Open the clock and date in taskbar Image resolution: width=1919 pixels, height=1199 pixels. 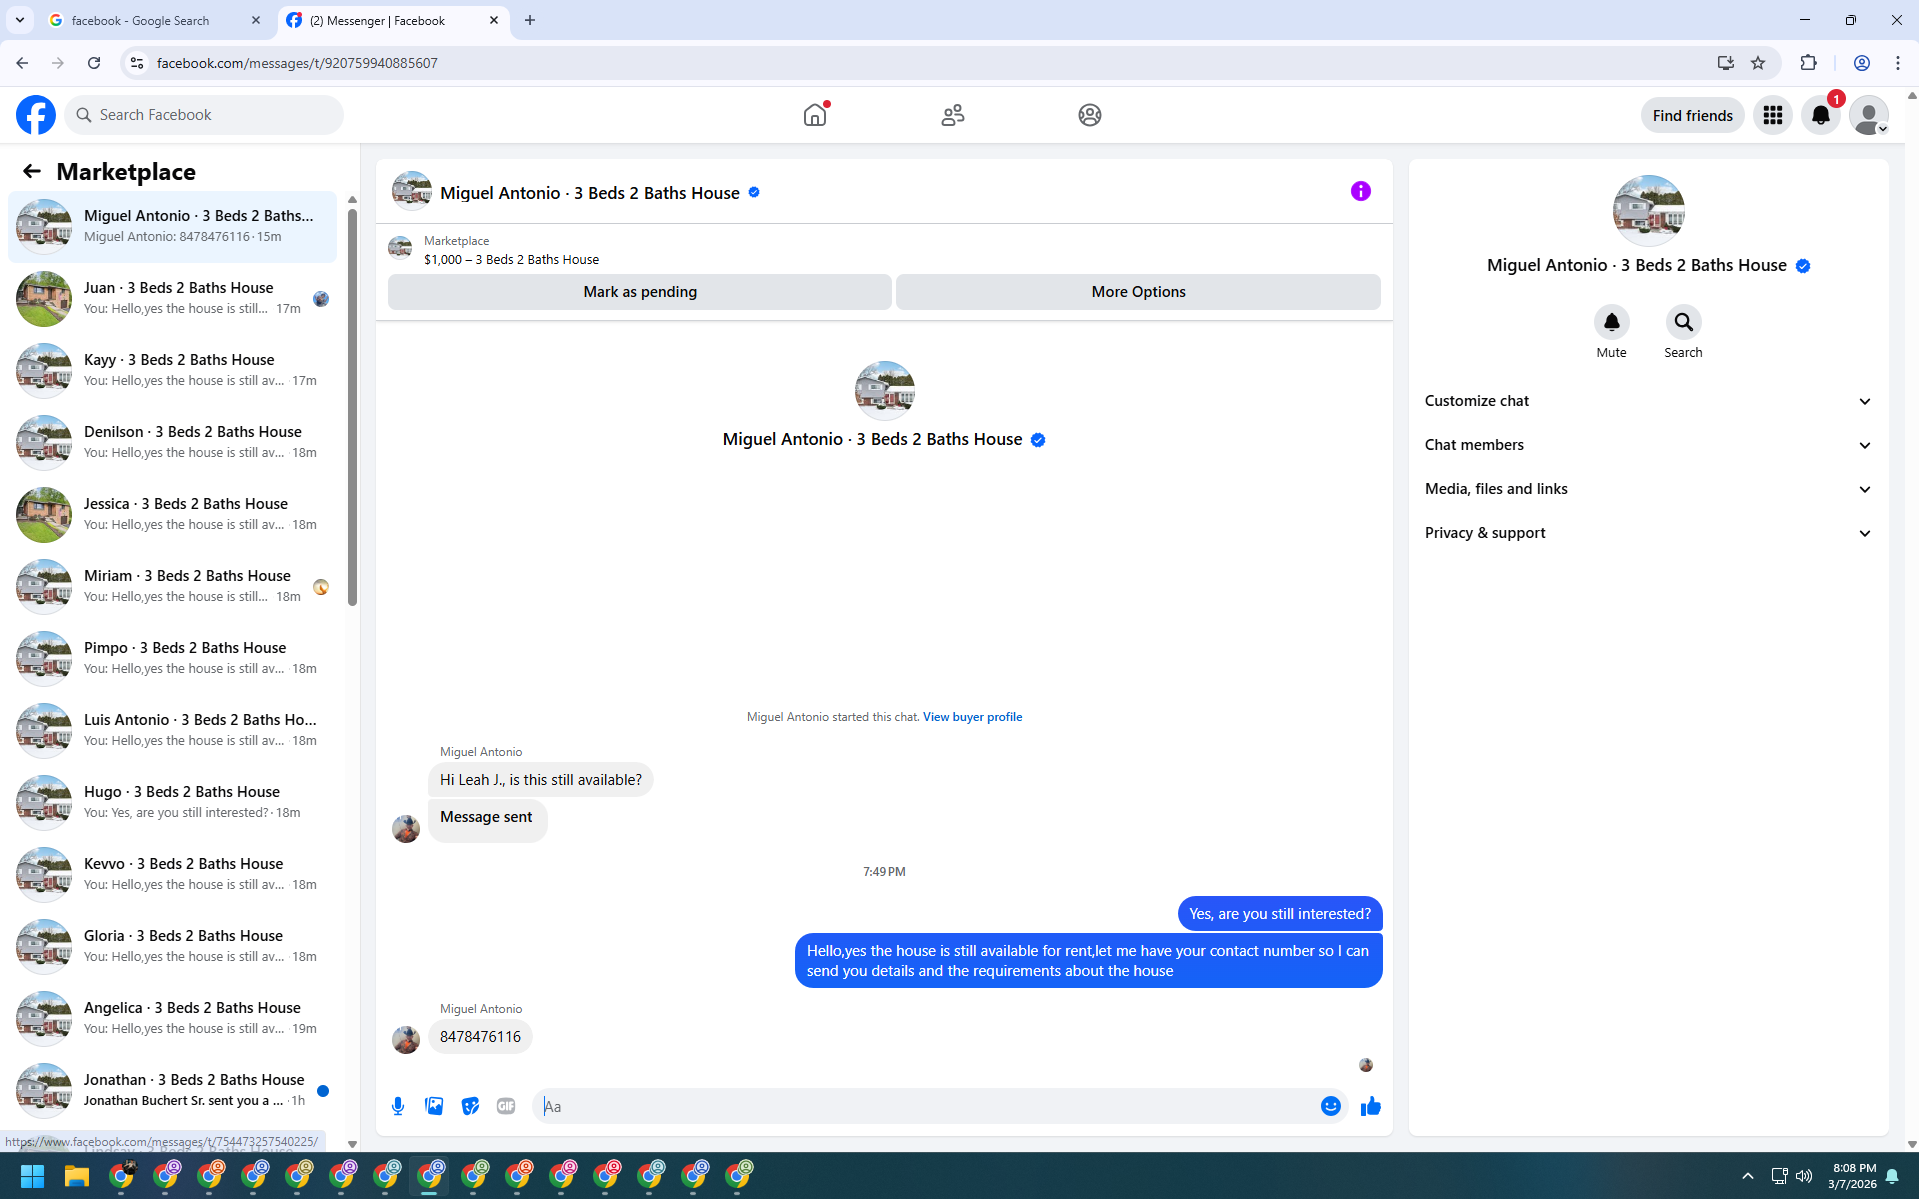coord(1852,1176)
